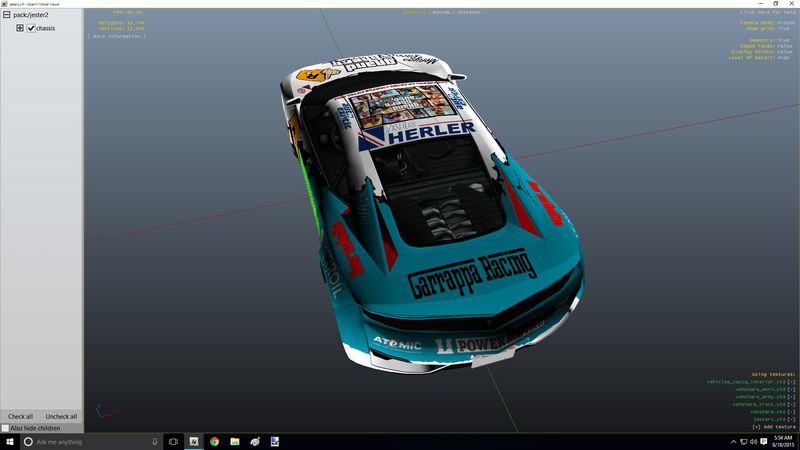
Task: Open Google Chrome from the taskbar
Action: tap(214, 442)
